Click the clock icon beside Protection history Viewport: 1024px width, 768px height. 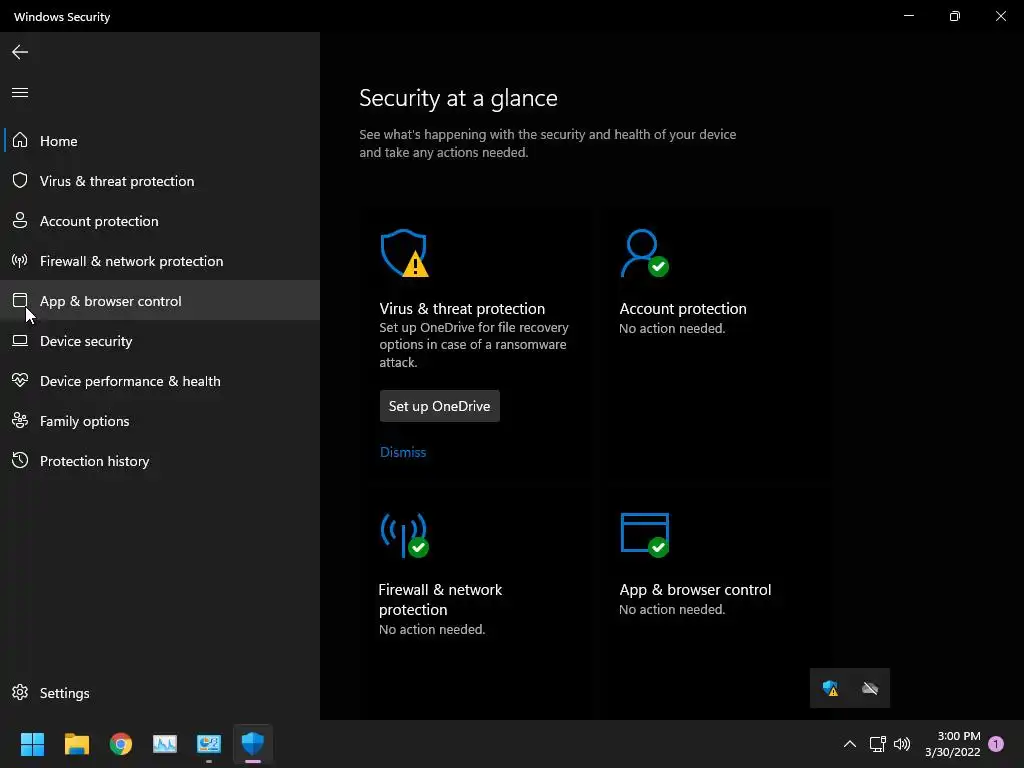(20, 460)
